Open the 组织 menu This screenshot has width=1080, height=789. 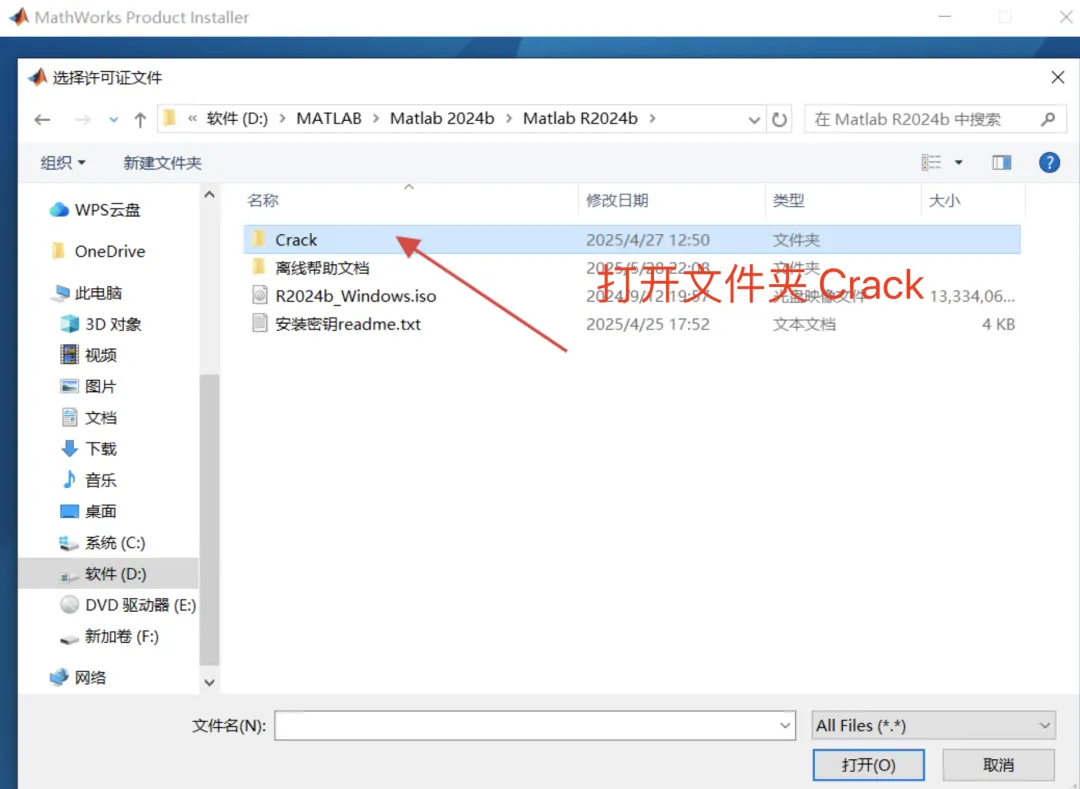click(63, 162)
